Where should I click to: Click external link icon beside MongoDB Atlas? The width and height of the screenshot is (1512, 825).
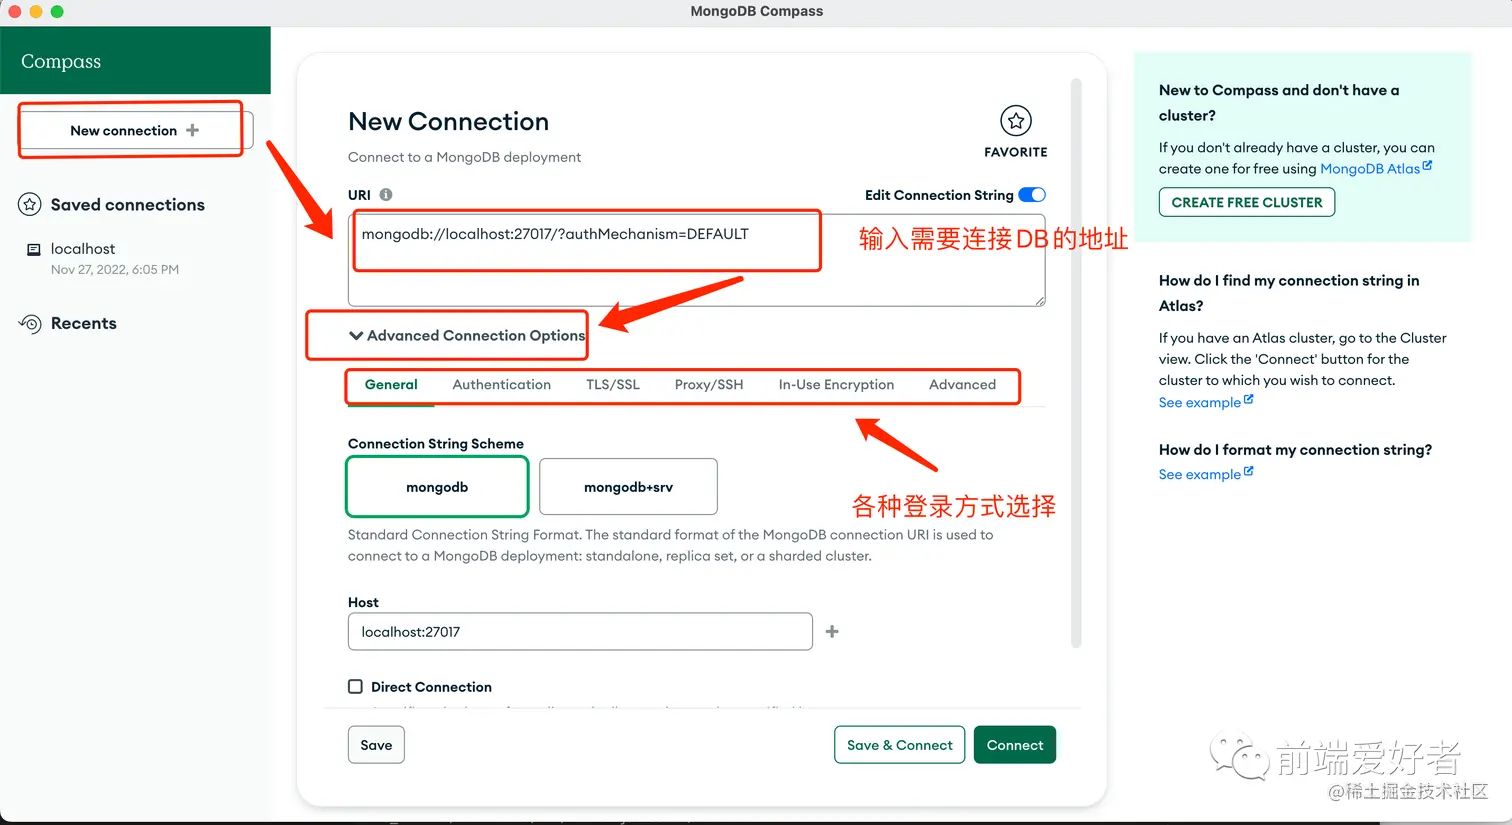click(x=1427, y=166)
